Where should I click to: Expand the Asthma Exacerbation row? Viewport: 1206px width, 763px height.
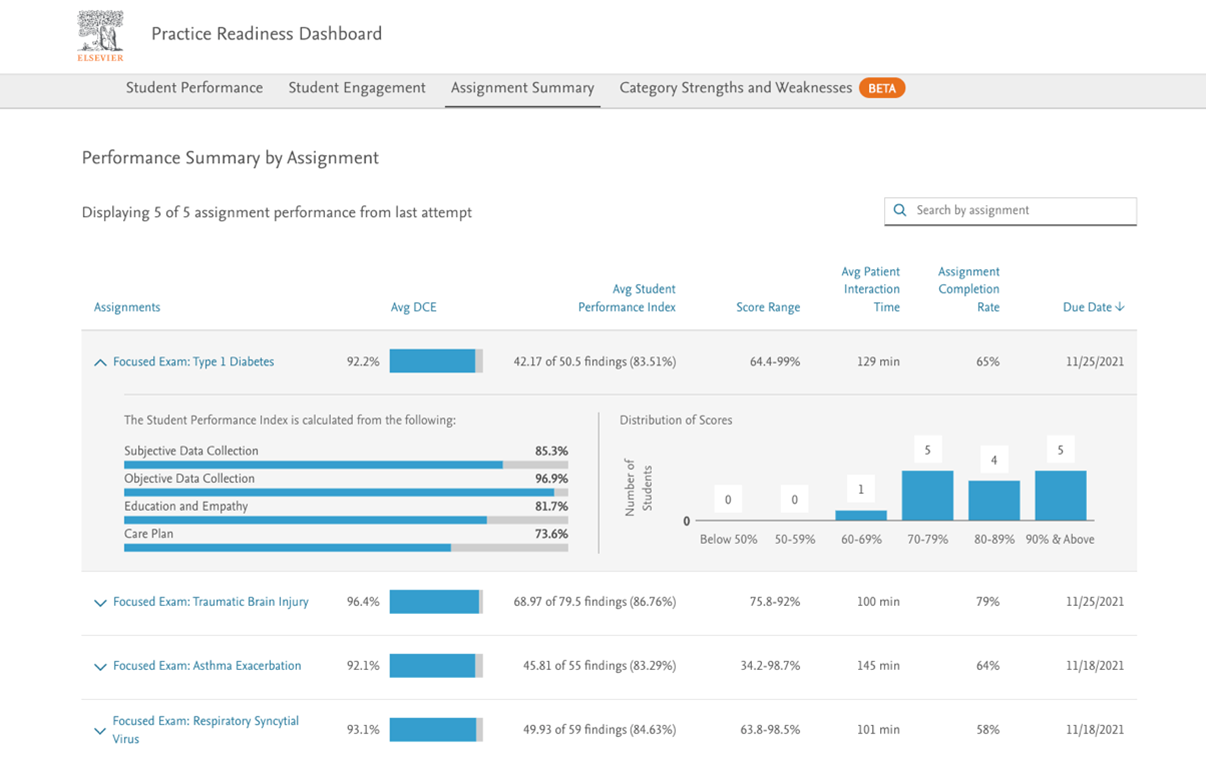coord(100,665)
